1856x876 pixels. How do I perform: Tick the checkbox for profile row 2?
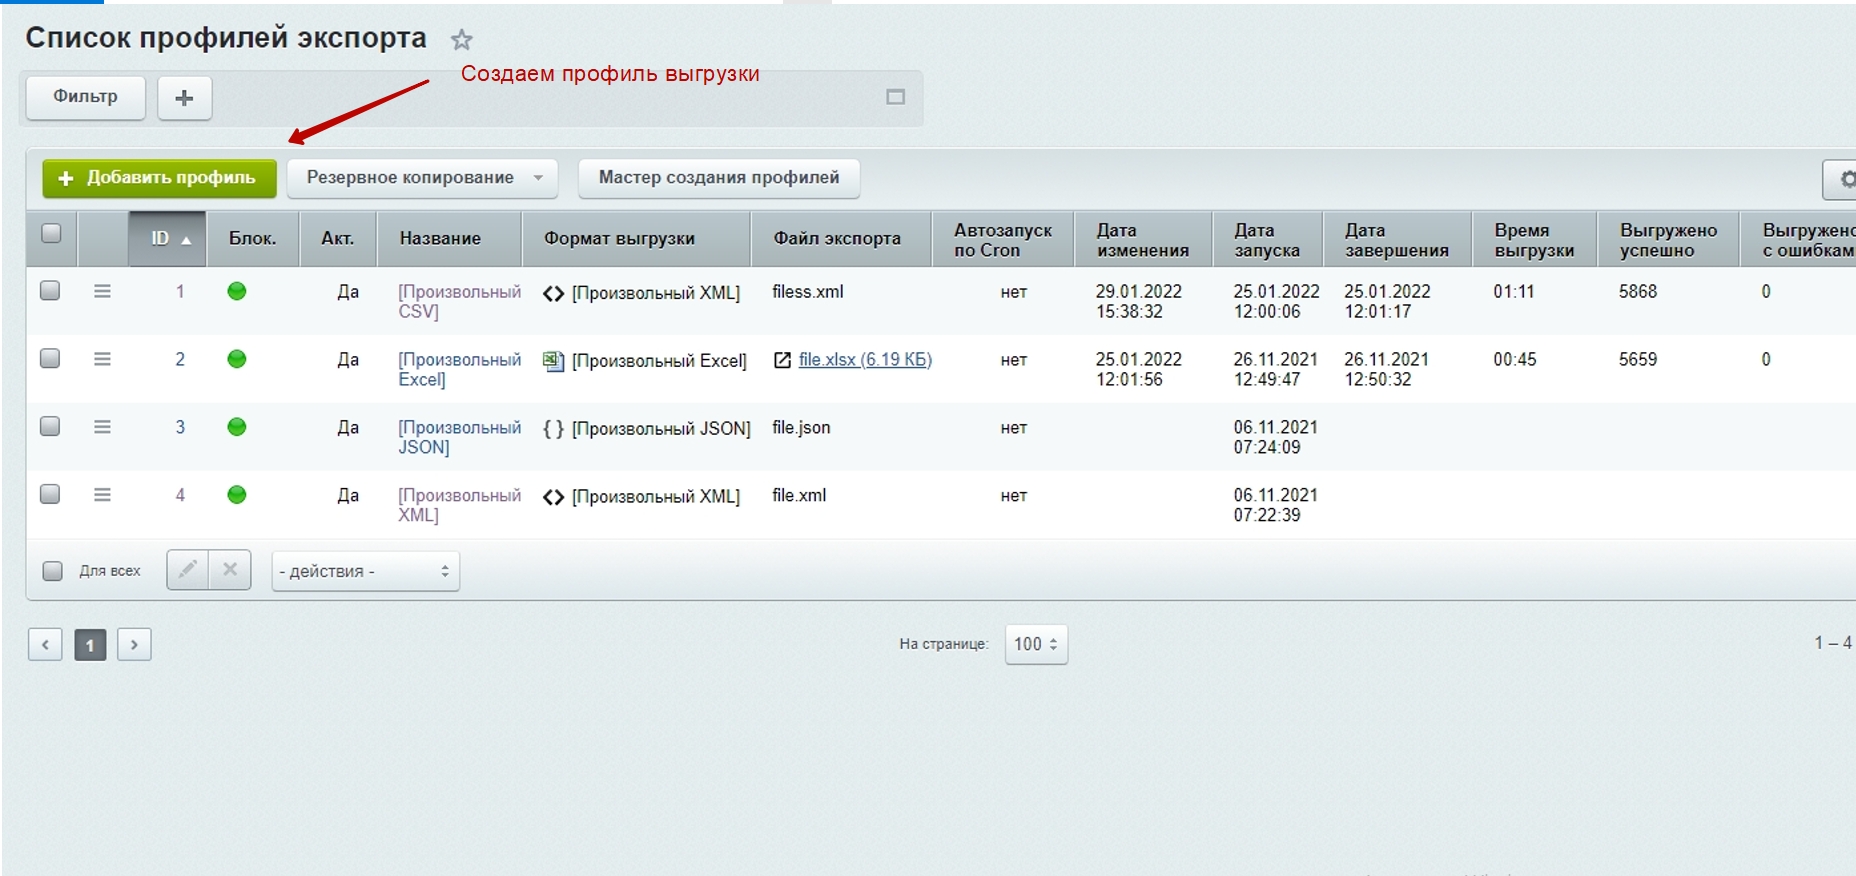(x=50, y=359)
